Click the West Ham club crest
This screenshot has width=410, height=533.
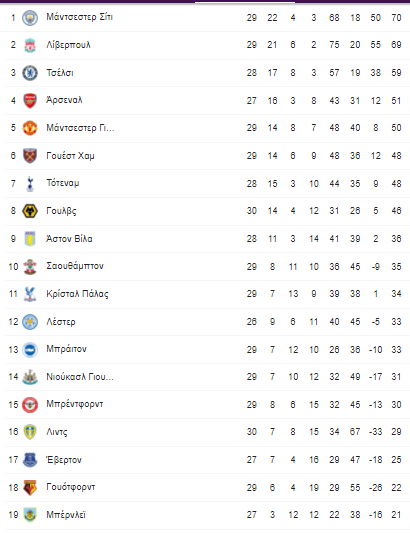pyautogui.click(x=30, y=156)
